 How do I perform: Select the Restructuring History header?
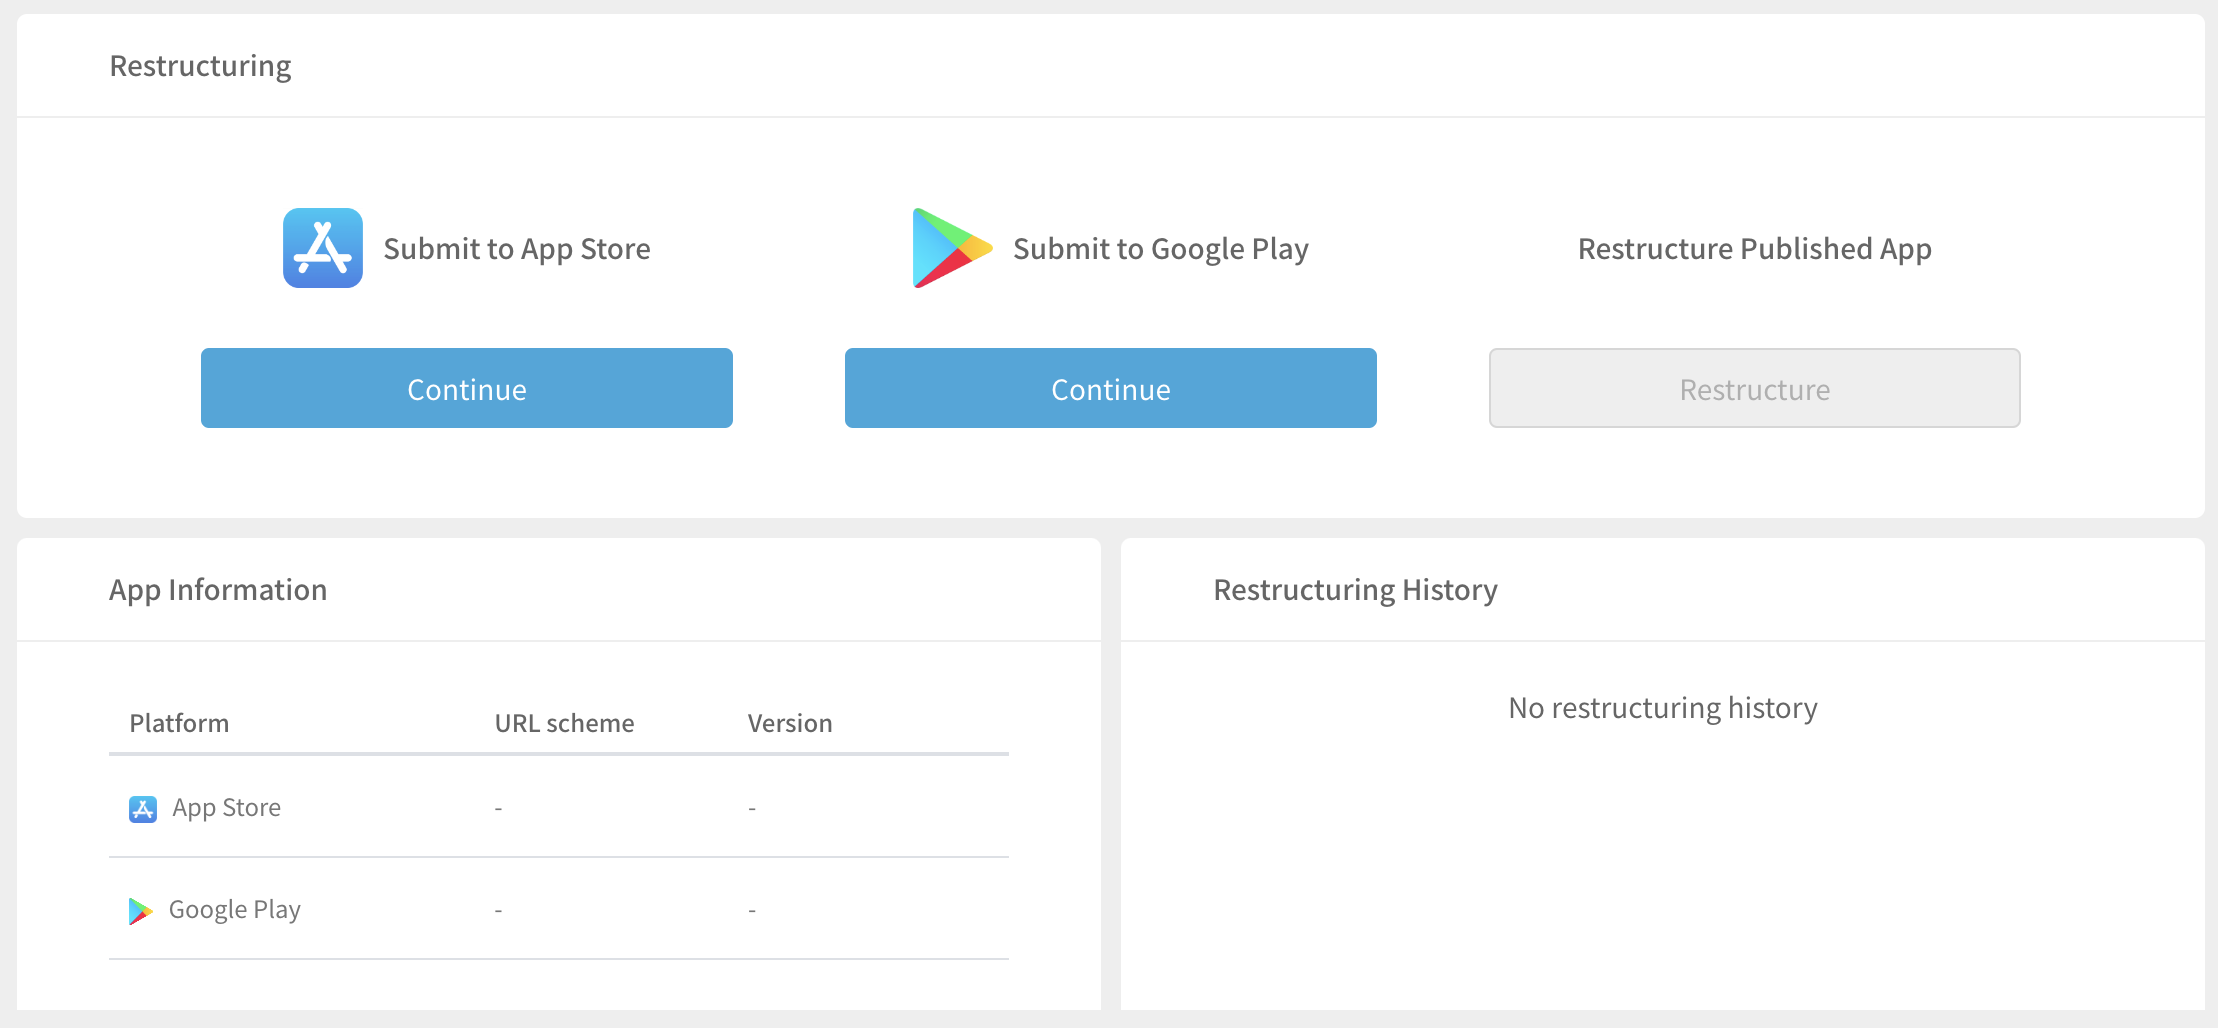coord(1355,590)
